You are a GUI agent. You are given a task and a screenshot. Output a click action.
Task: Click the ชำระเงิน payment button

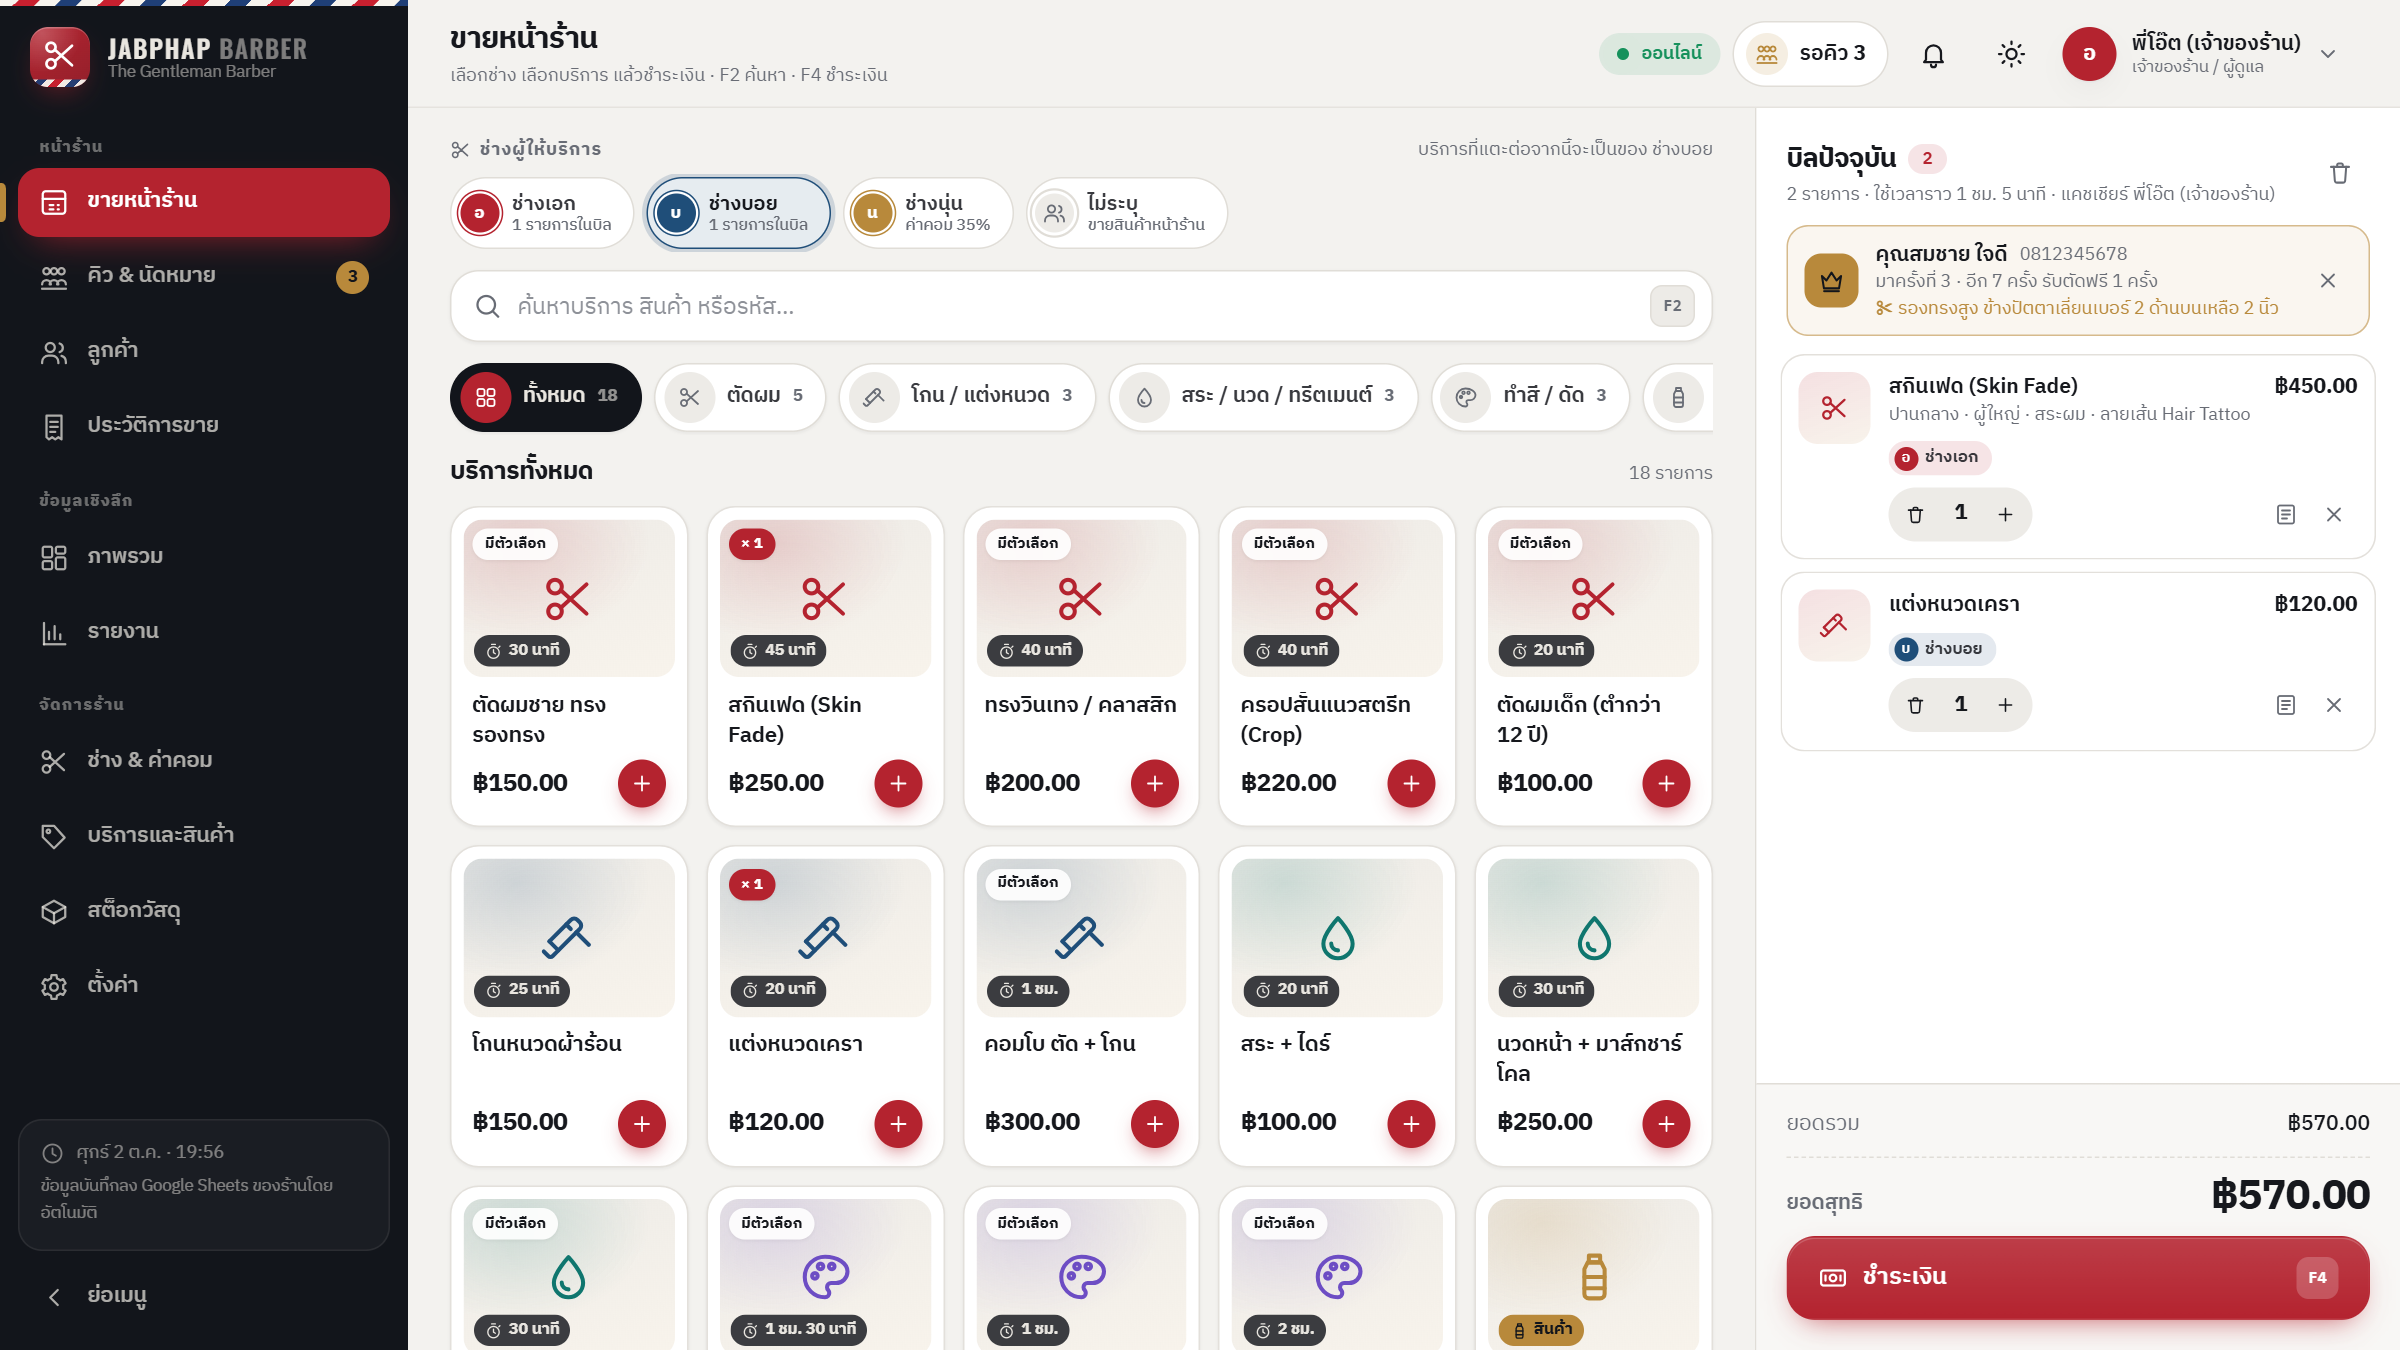pyautogui.click(x=2077, y=1278)
